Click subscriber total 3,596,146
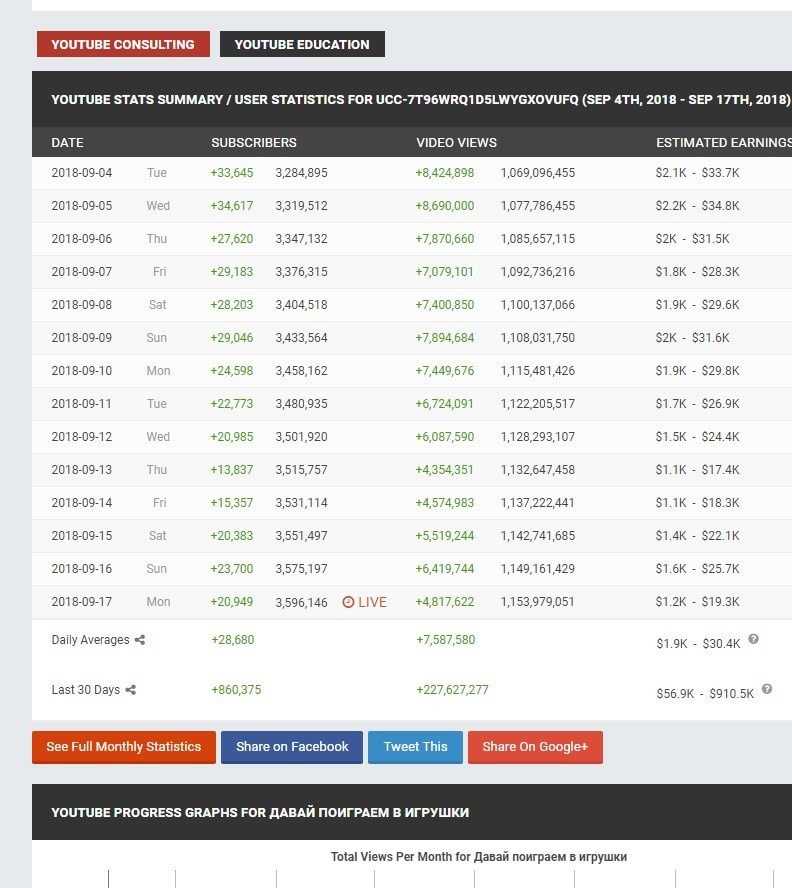 301,603
